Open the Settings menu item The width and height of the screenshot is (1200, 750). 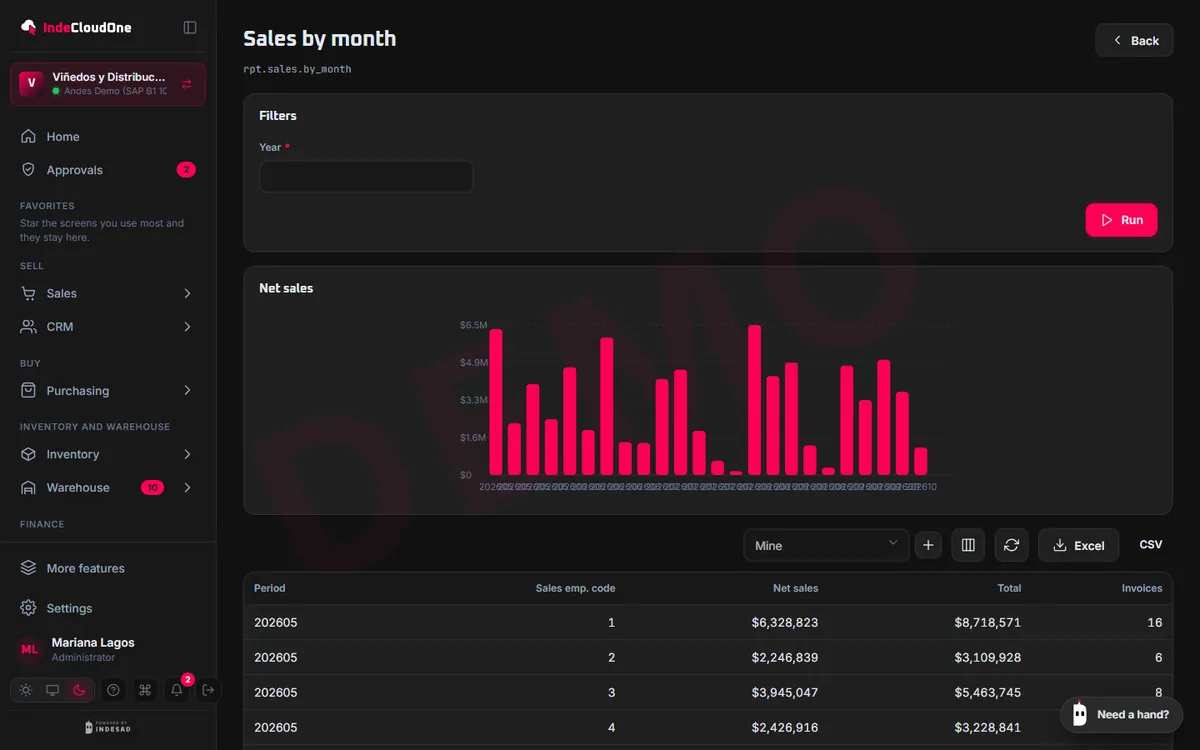coord(108,608)
